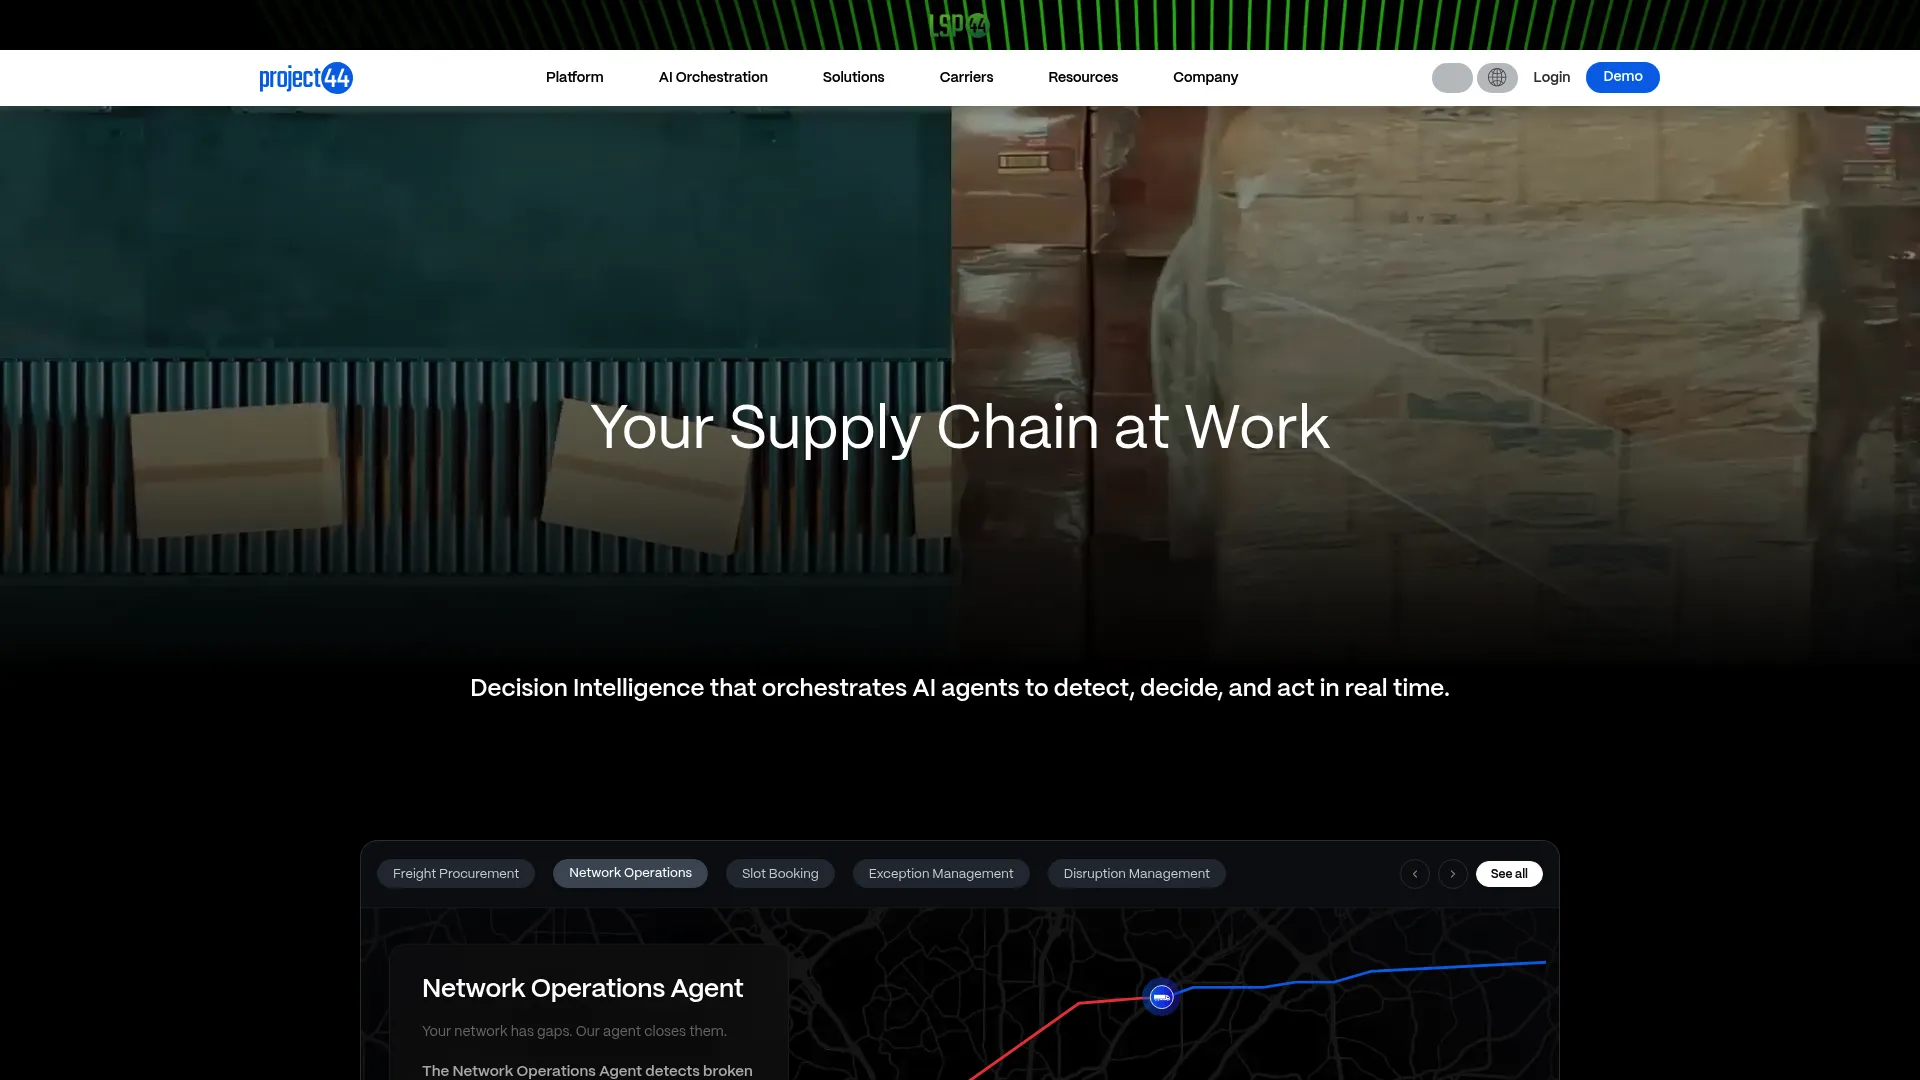Open the AI Orchestration menu

pyautogui.click(x=713, y=77)
